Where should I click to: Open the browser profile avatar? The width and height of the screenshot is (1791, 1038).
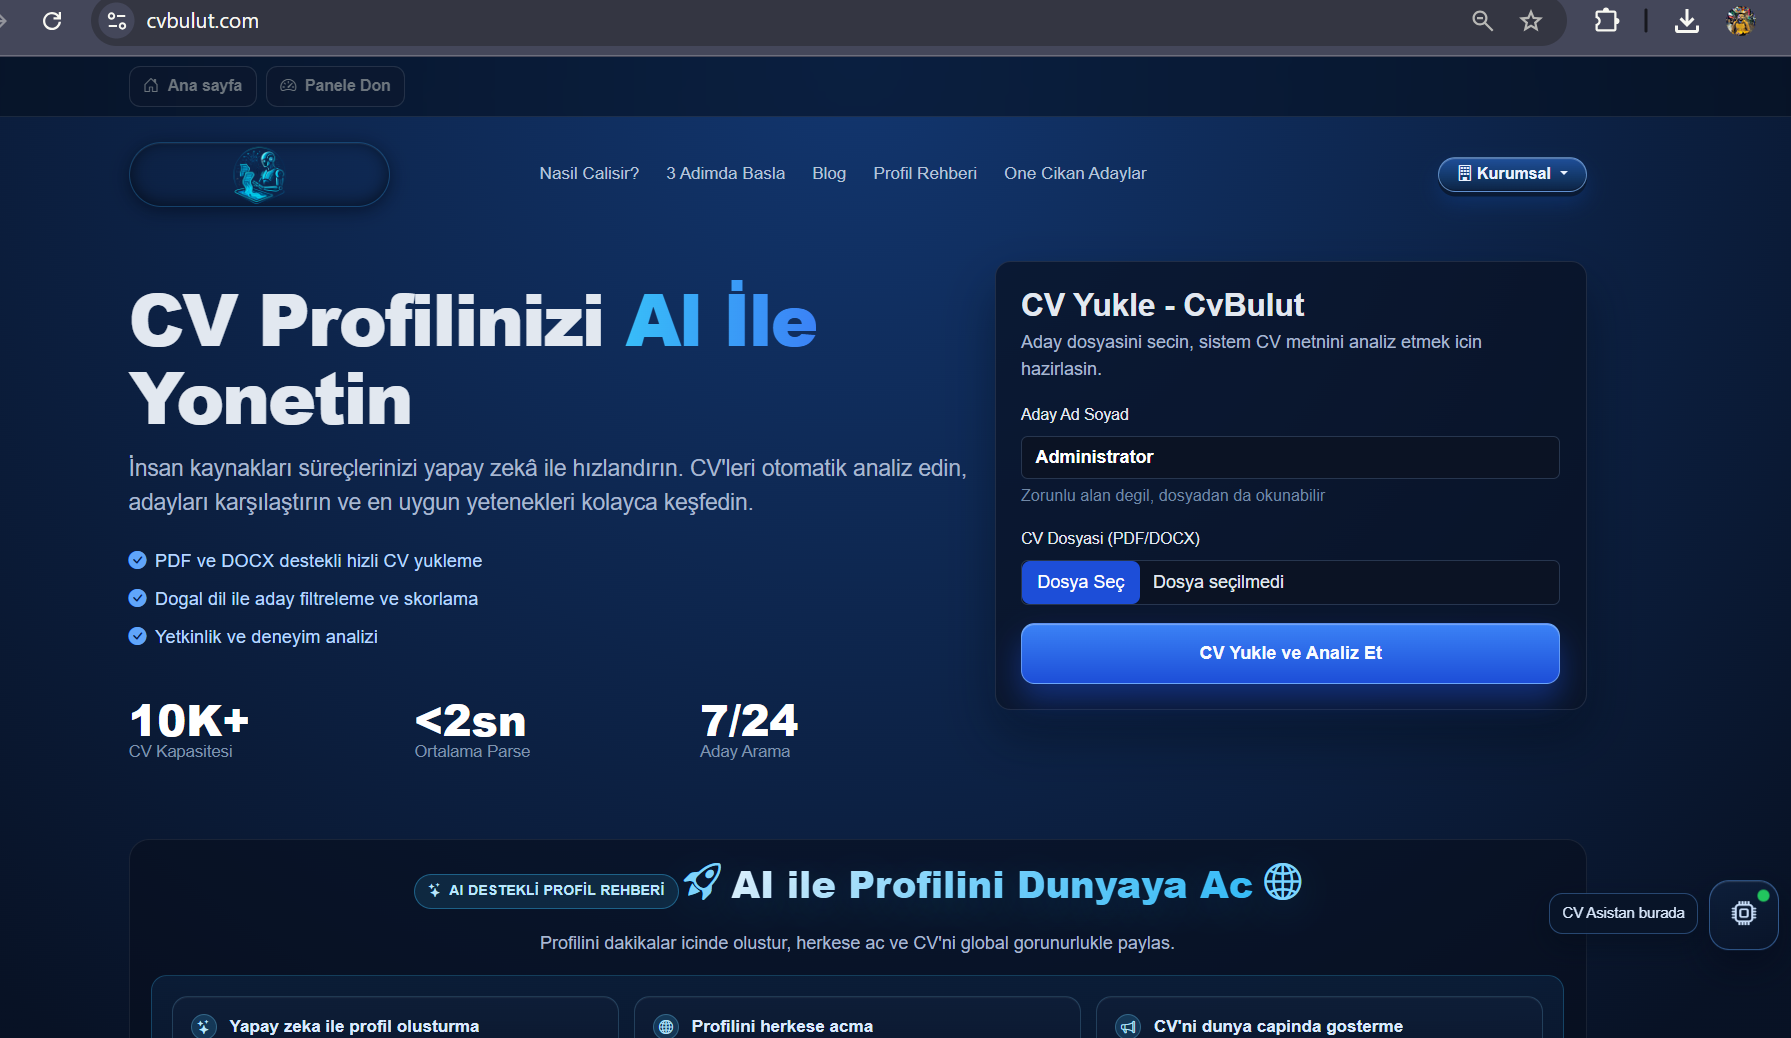pyautogui.click(x=1741, y=21)
